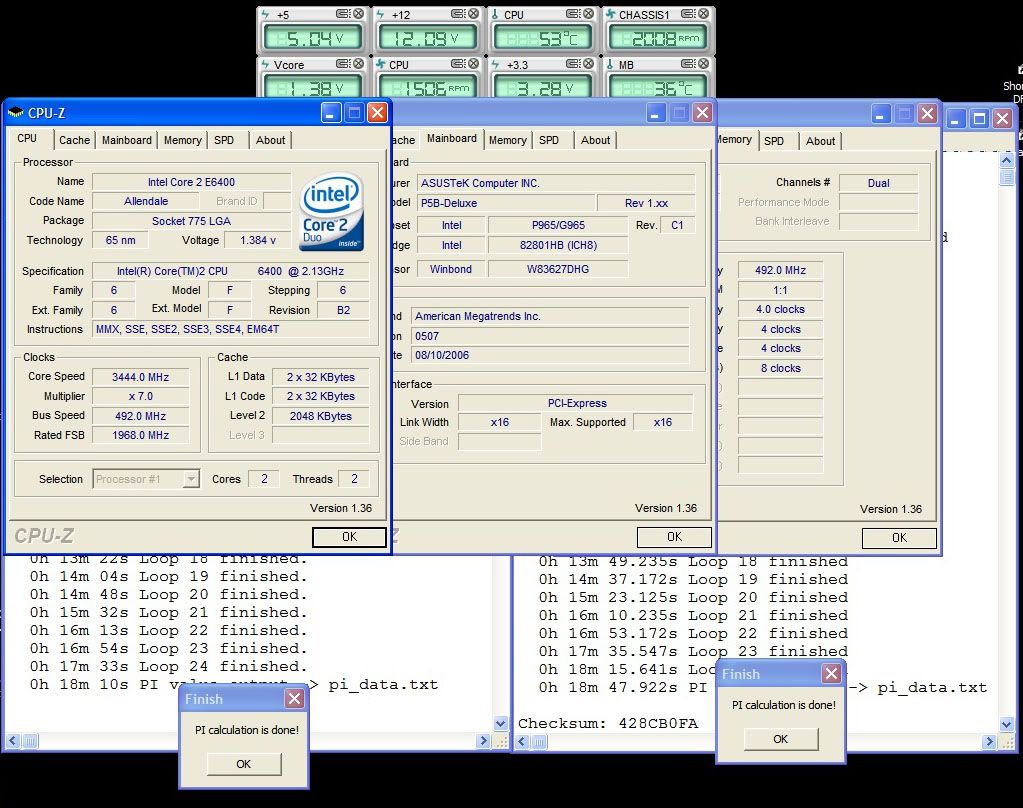Click OK in the CPU tab CPU-Z window
The image size is (1023, 808).
tap(350, 536)
